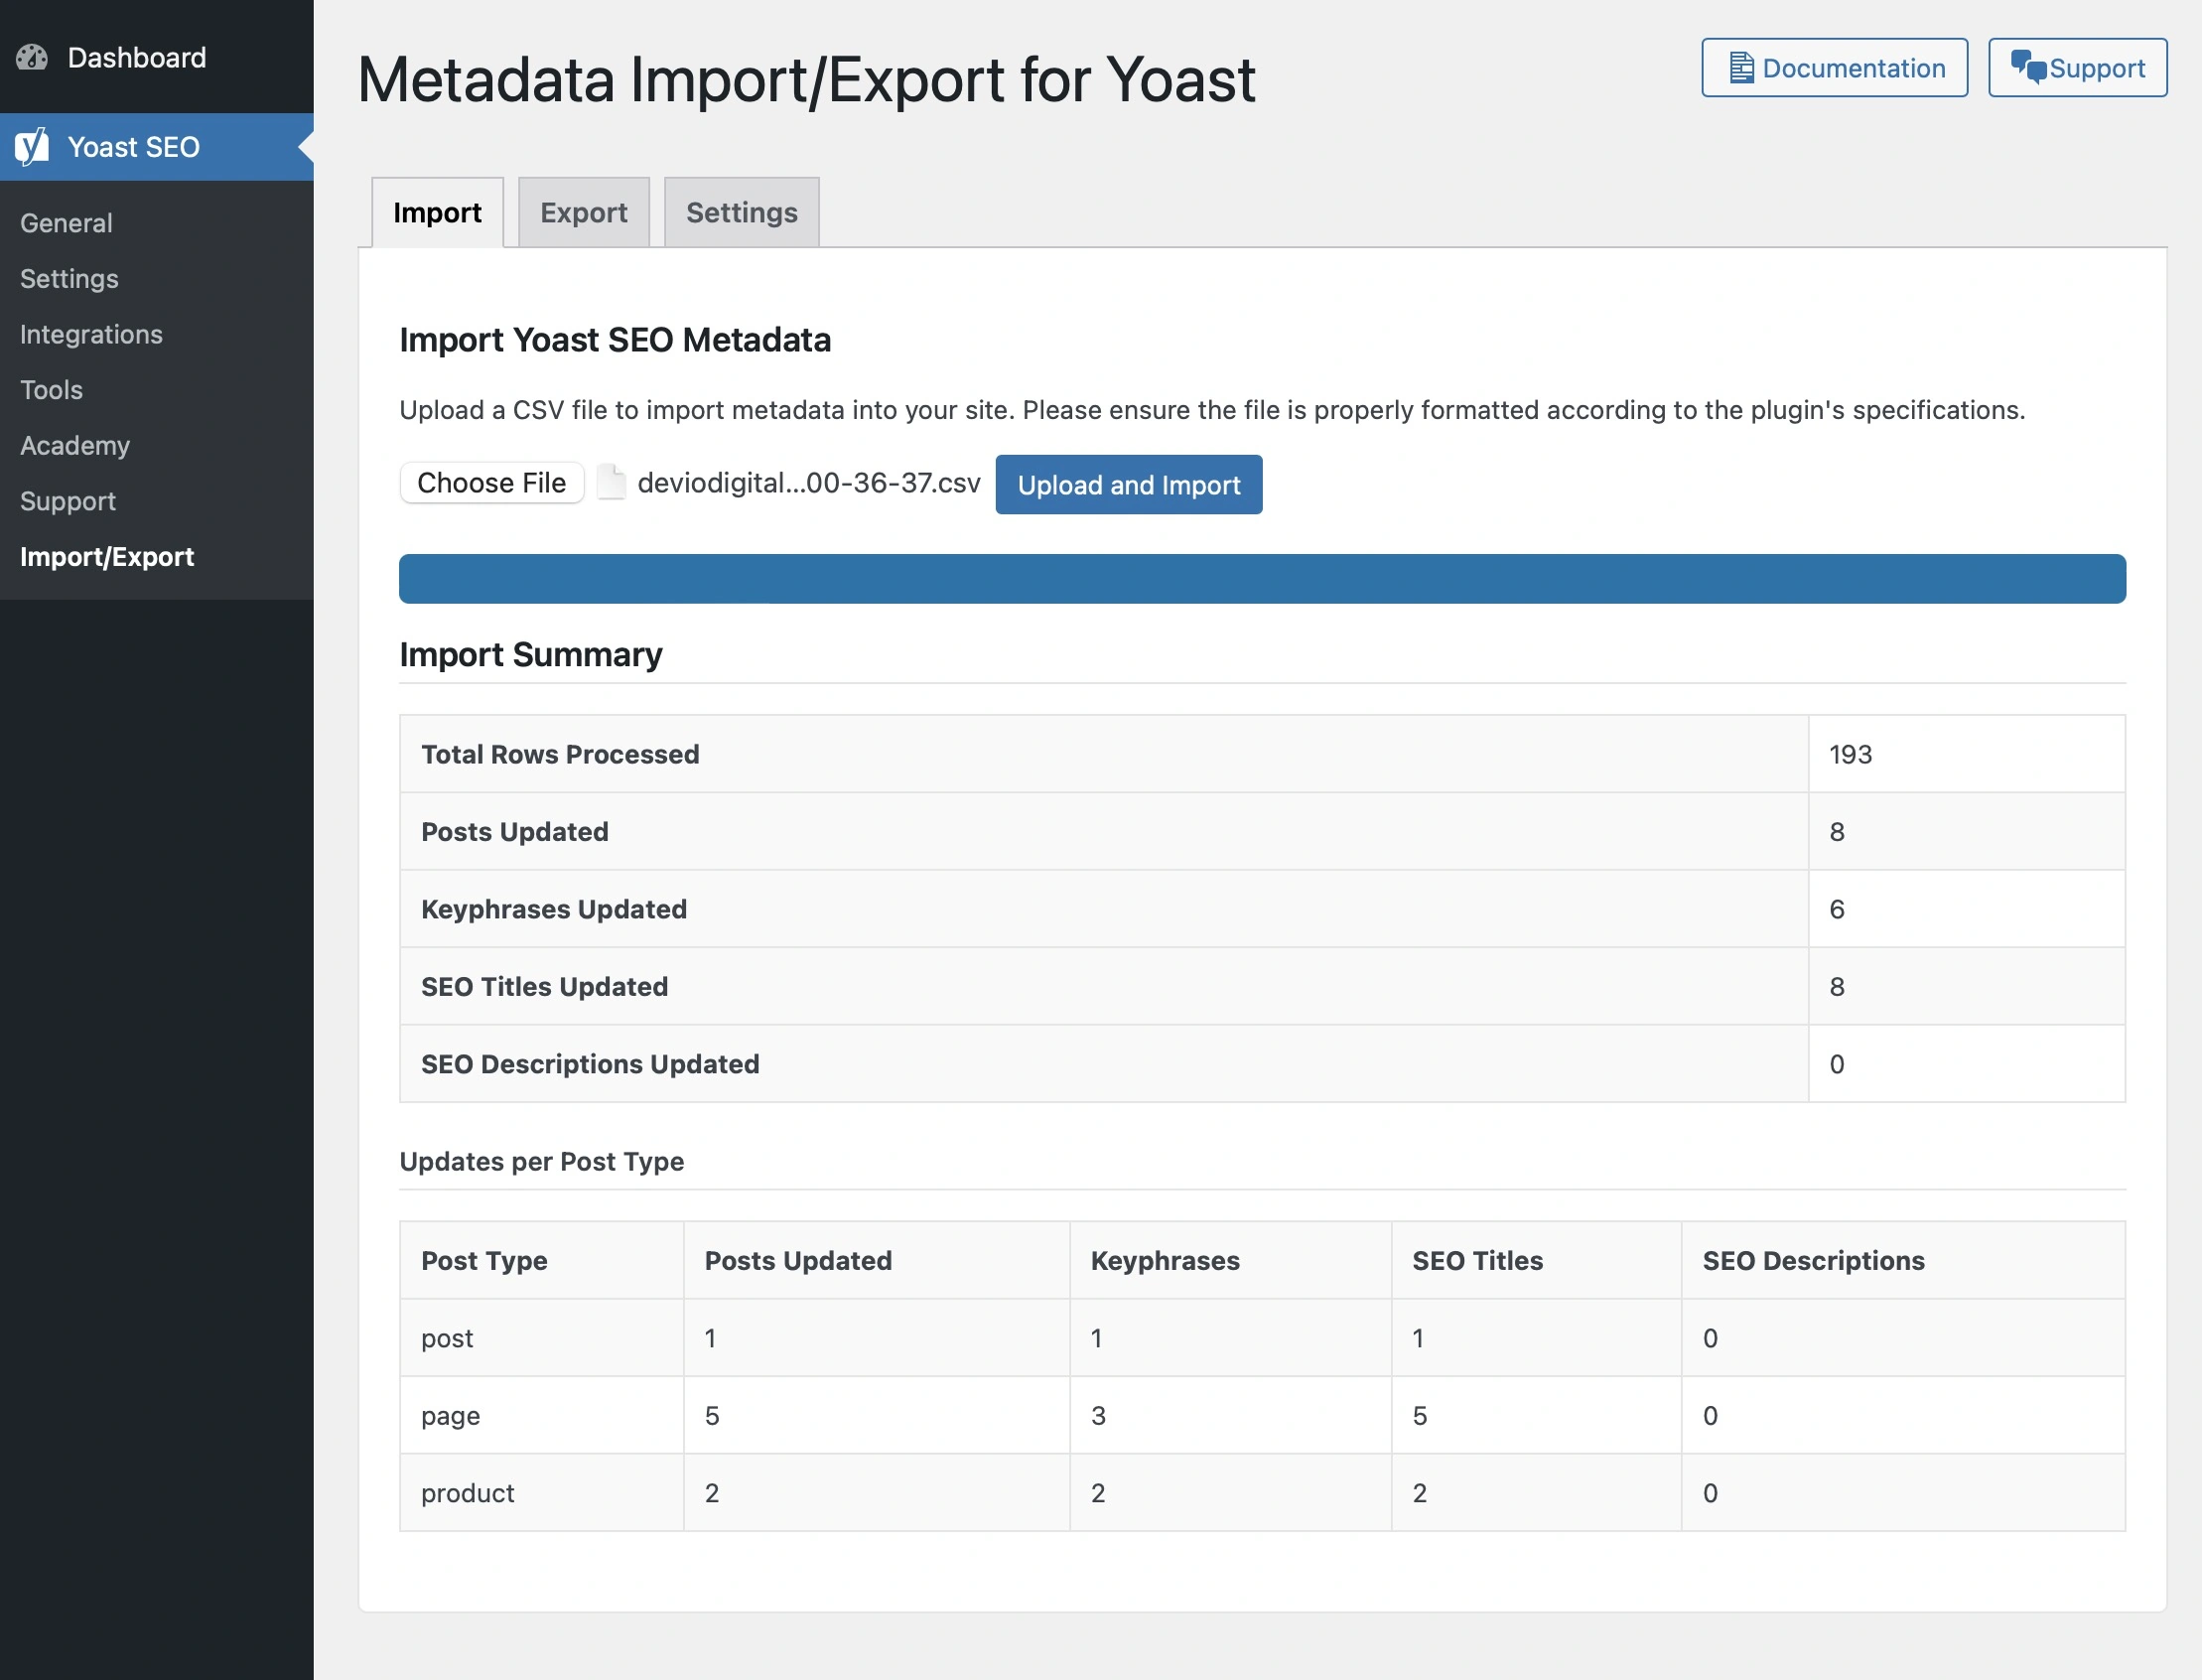Click page row Keyphrases value 3

1098,1416
